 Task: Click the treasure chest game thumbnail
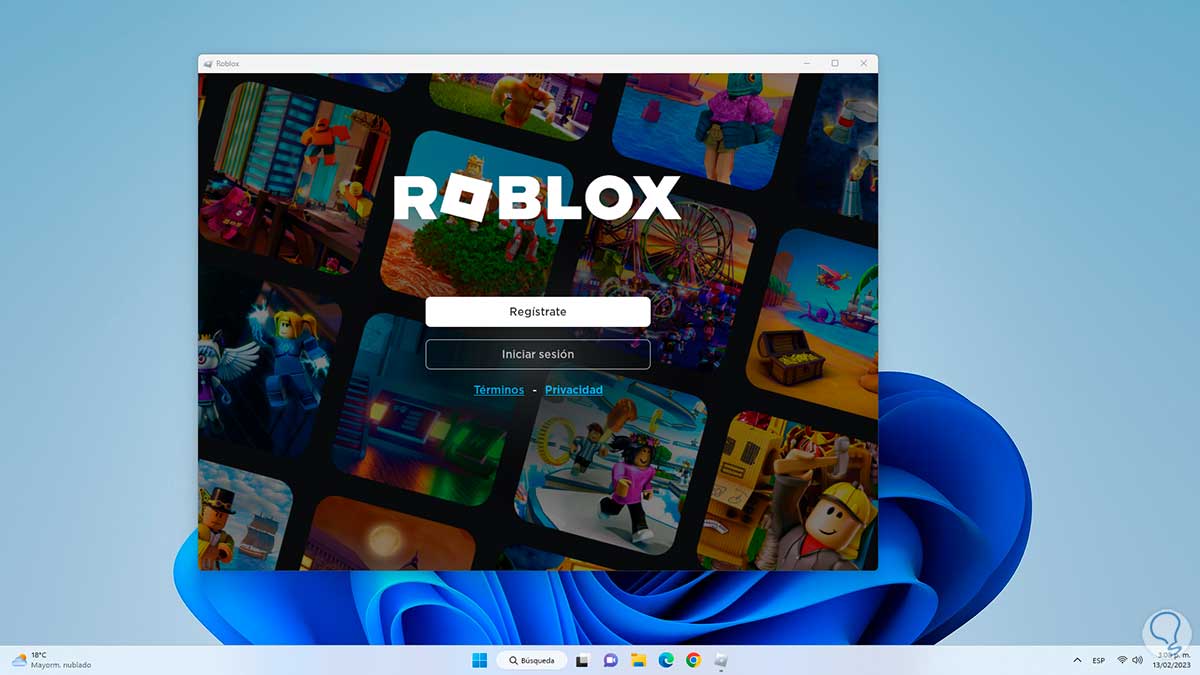pos(814,322)
